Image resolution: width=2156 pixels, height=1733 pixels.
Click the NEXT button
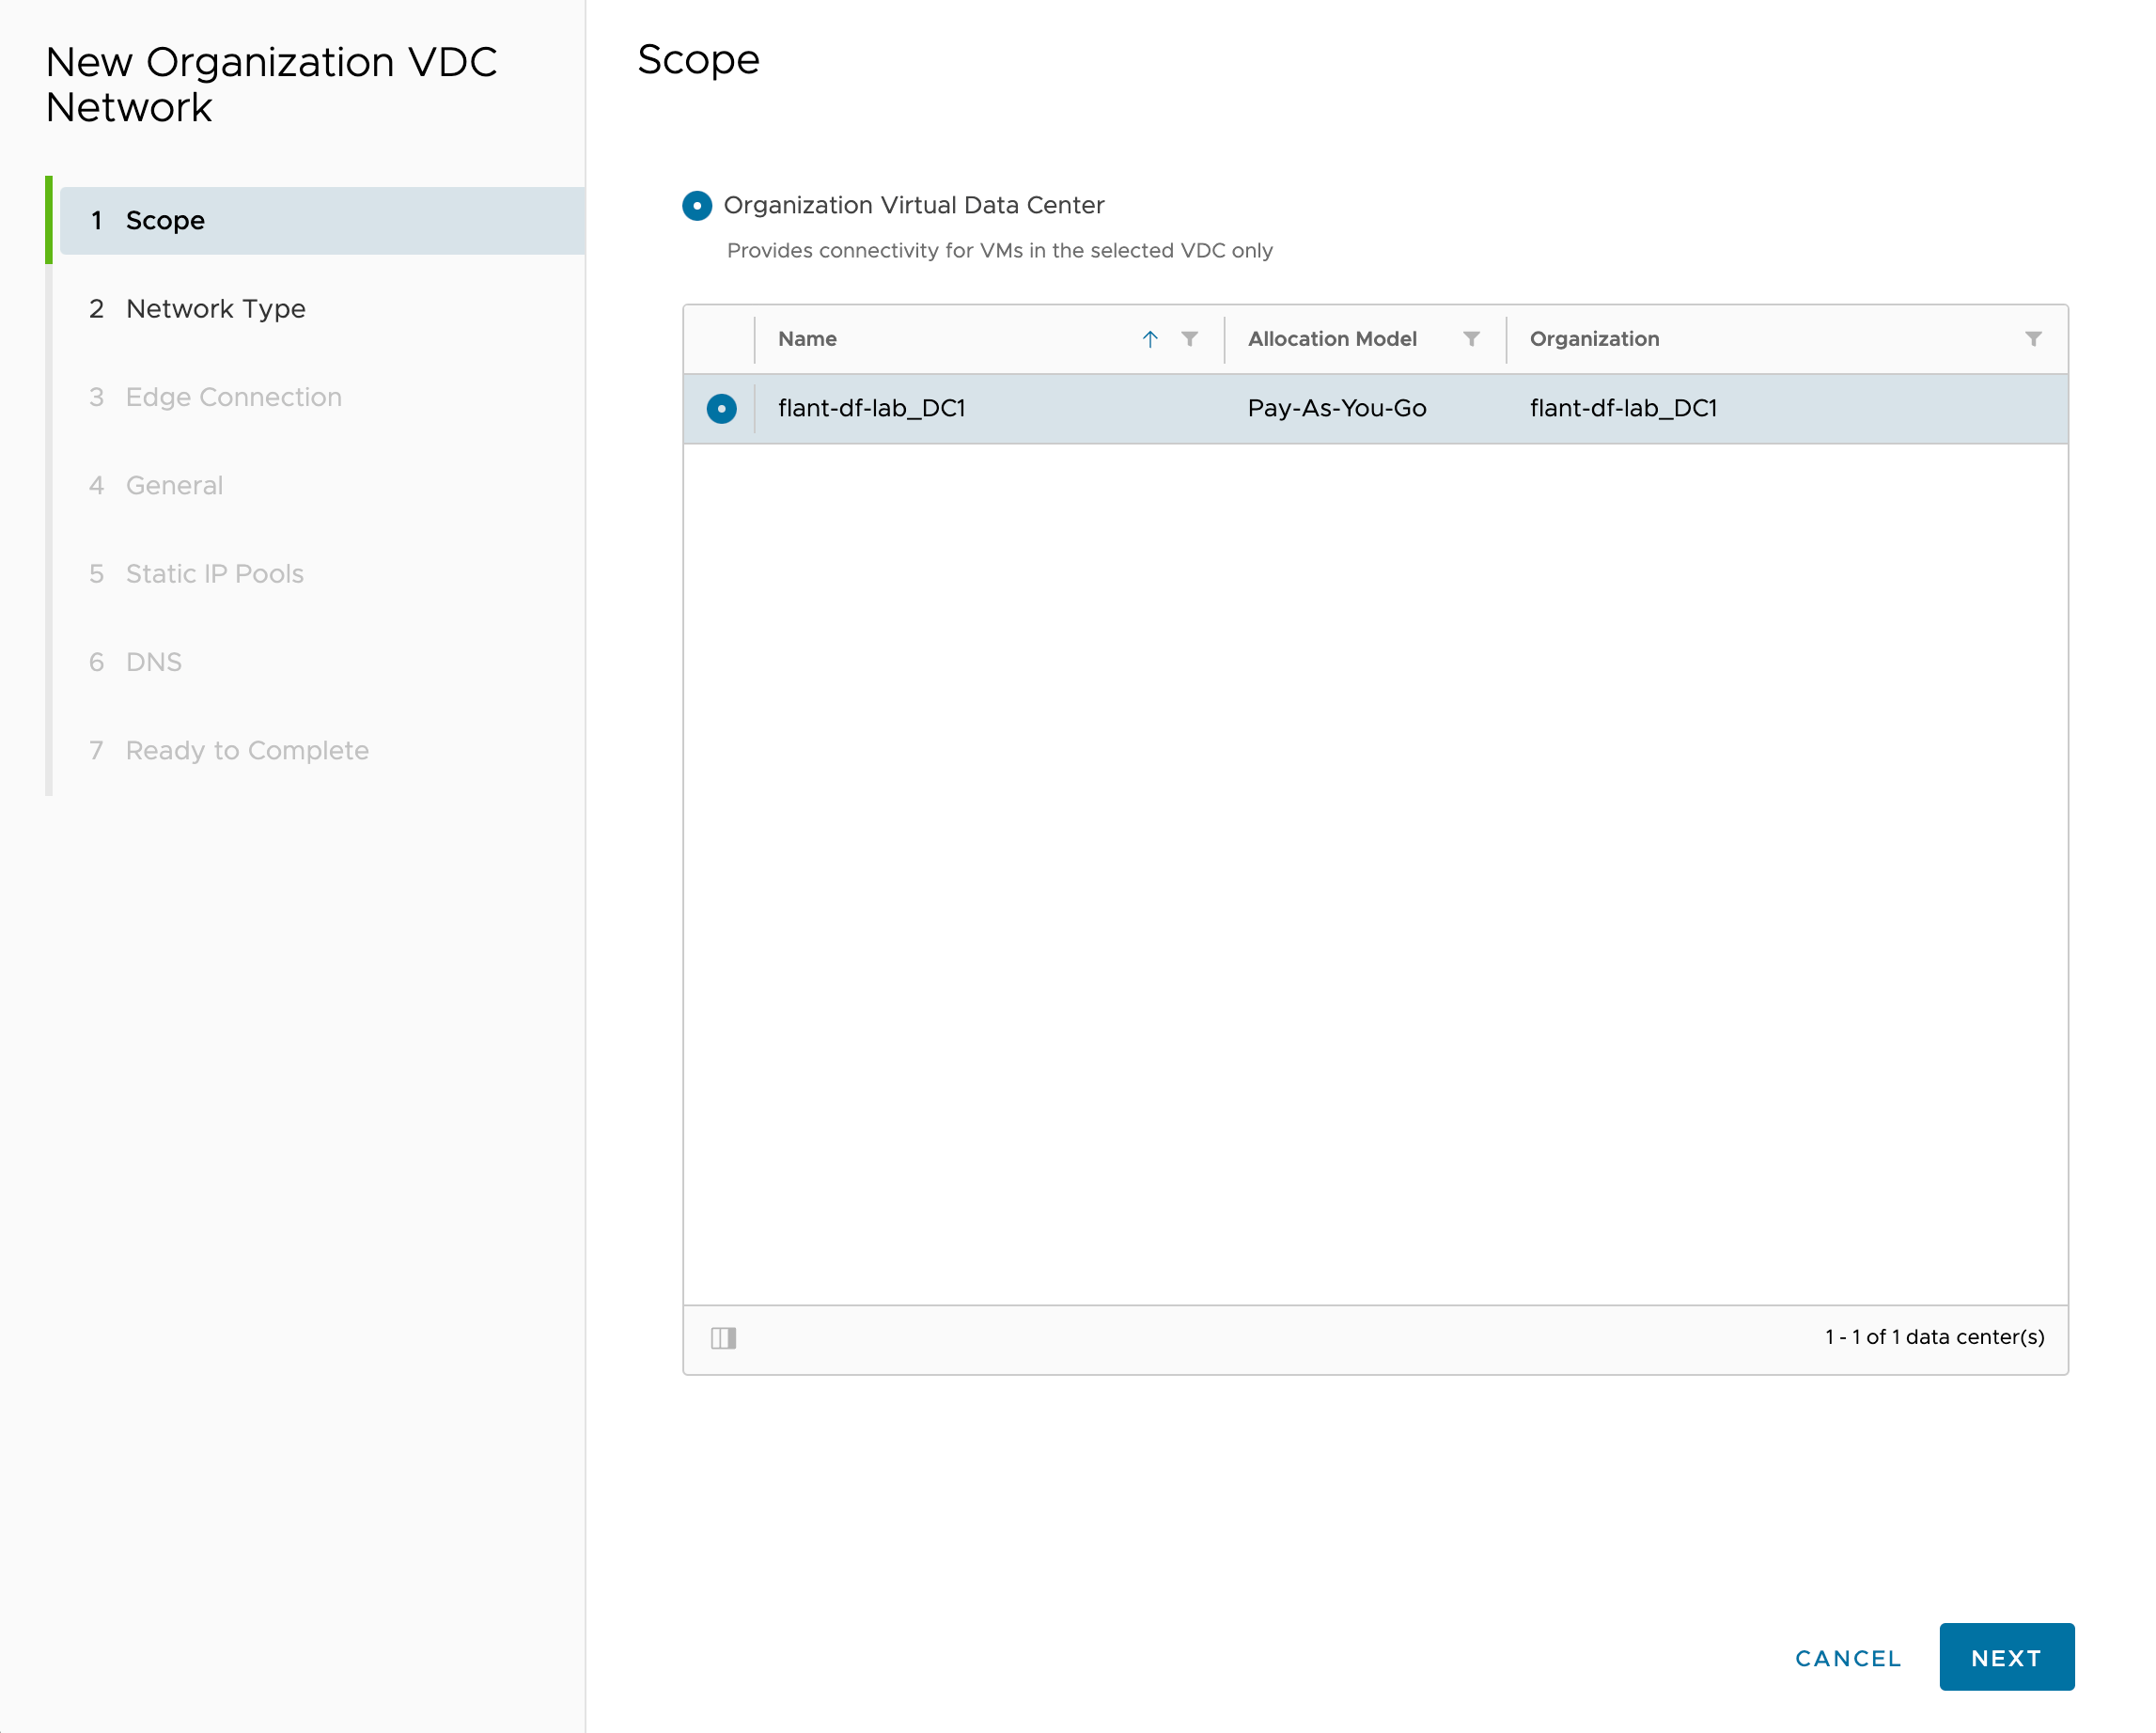2006,1656
